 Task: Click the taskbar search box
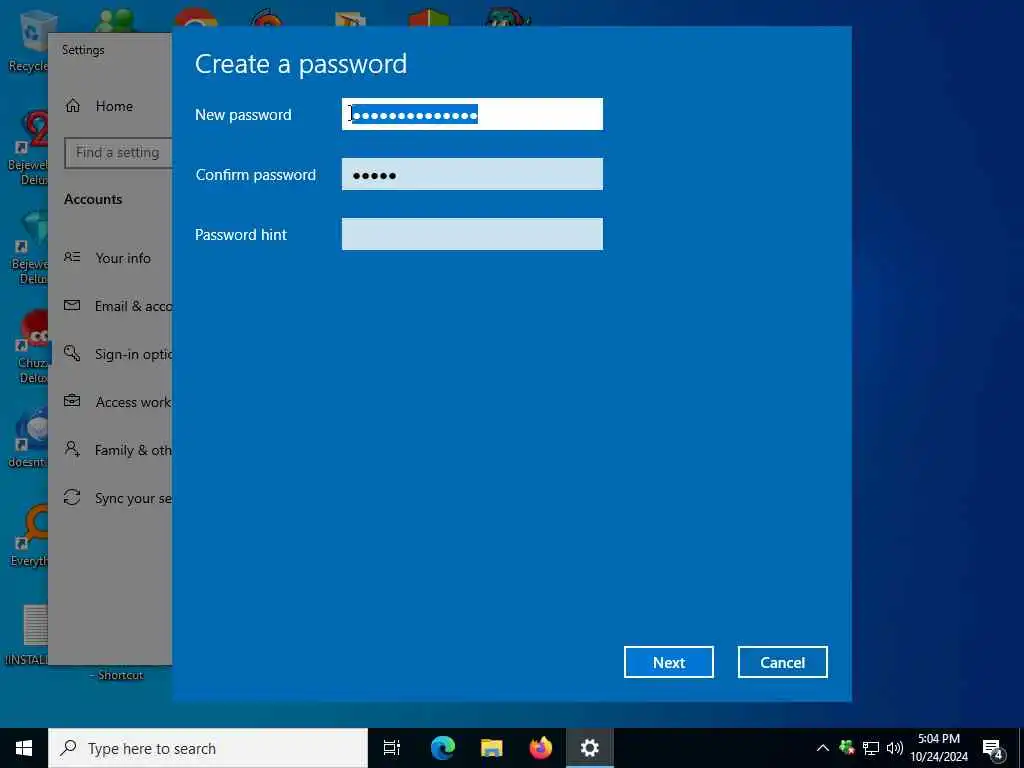208,748
